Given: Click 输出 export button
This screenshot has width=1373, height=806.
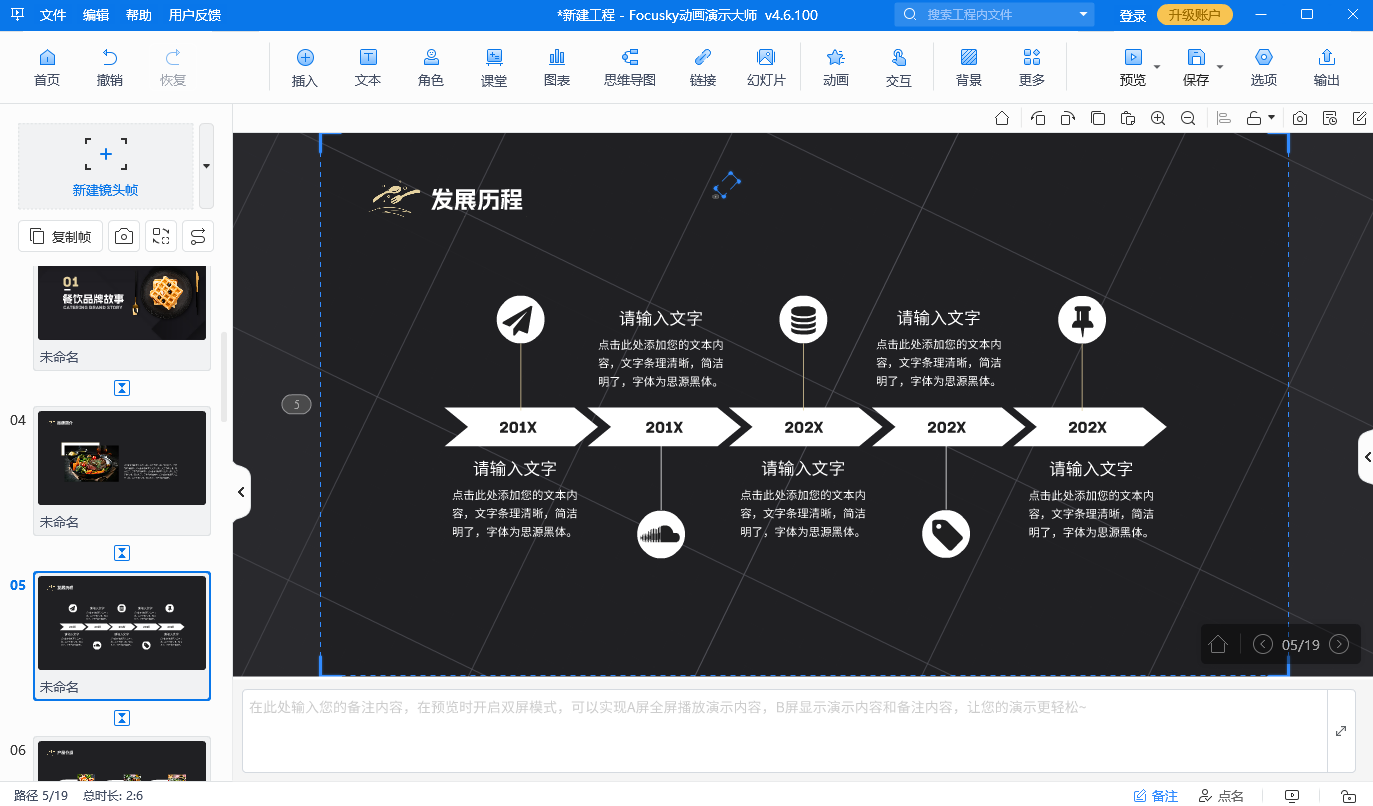Looking at the screenshot, I should 1327,67.
